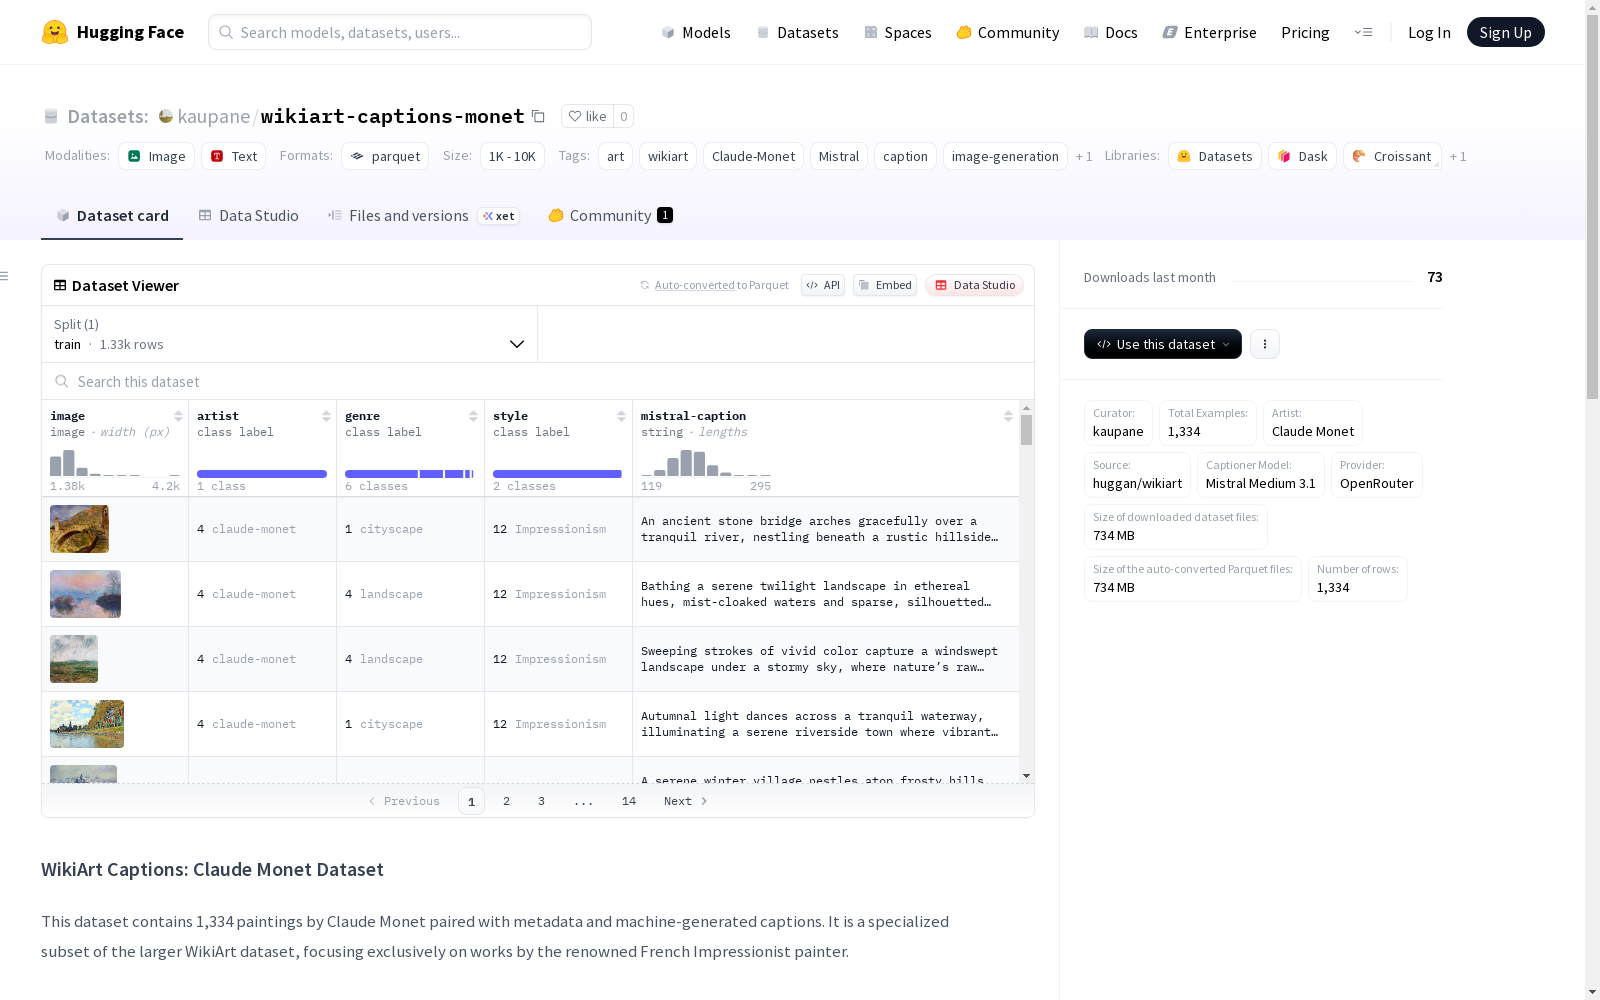This screenshot has height=1000, width=1600.
Task: Sort by the image column
Action: pos(178,416)
